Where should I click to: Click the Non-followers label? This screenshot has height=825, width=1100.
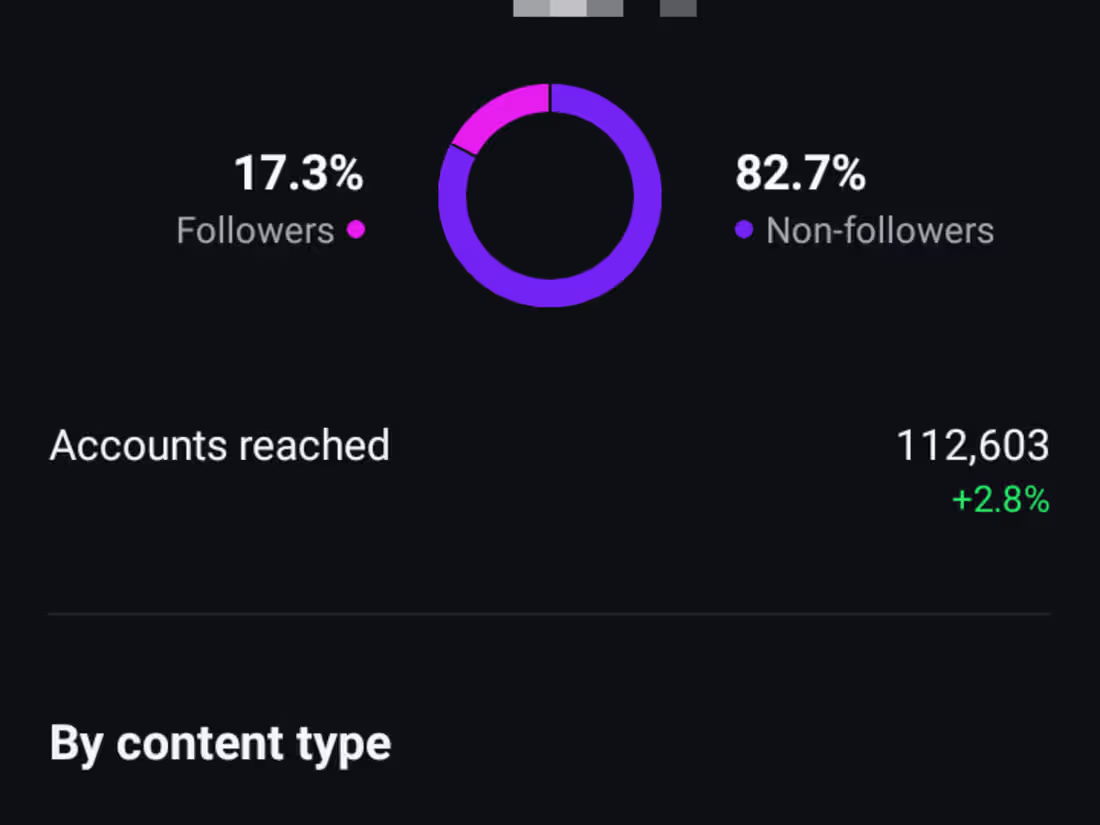[x=880, y=231]
